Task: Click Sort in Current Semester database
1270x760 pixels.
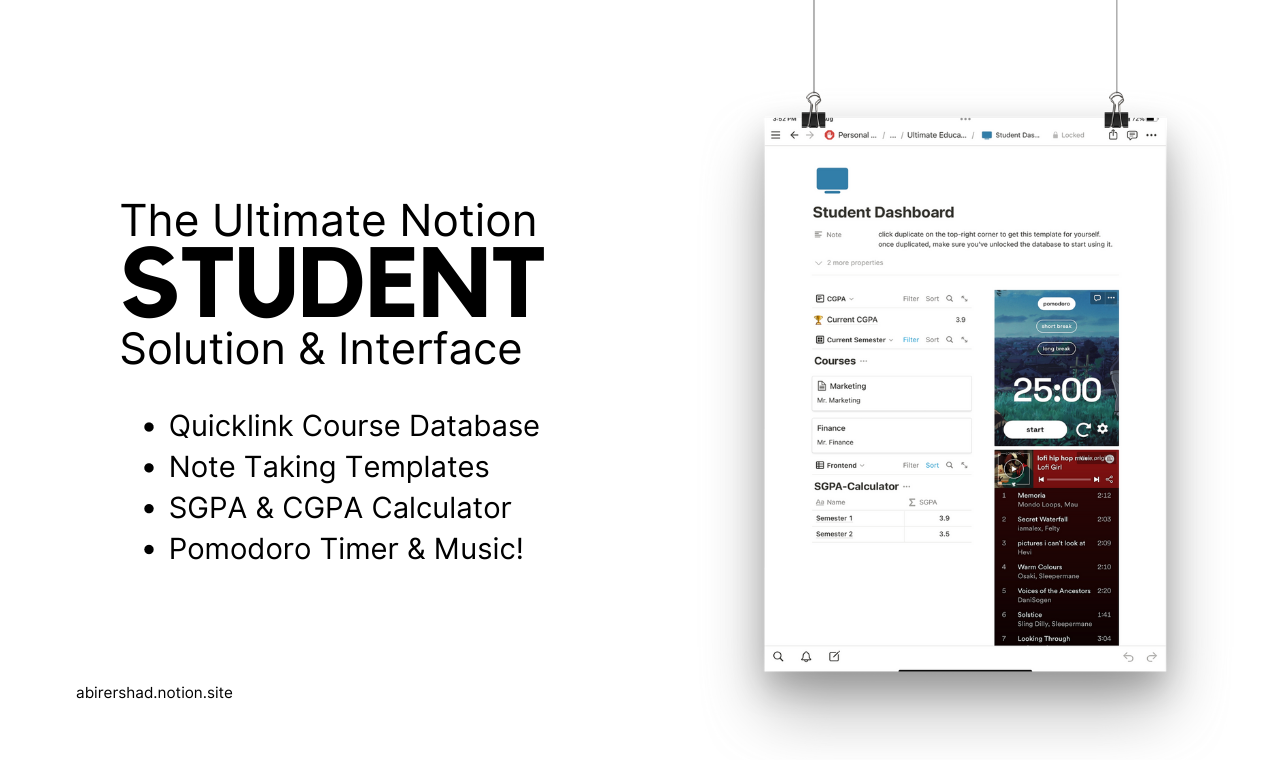Action: point(932,340)
